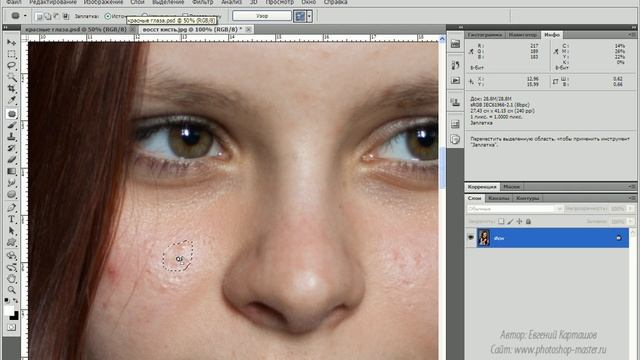
Task: Open the layer opacity value dropdown
Action: tap(631, 209)
